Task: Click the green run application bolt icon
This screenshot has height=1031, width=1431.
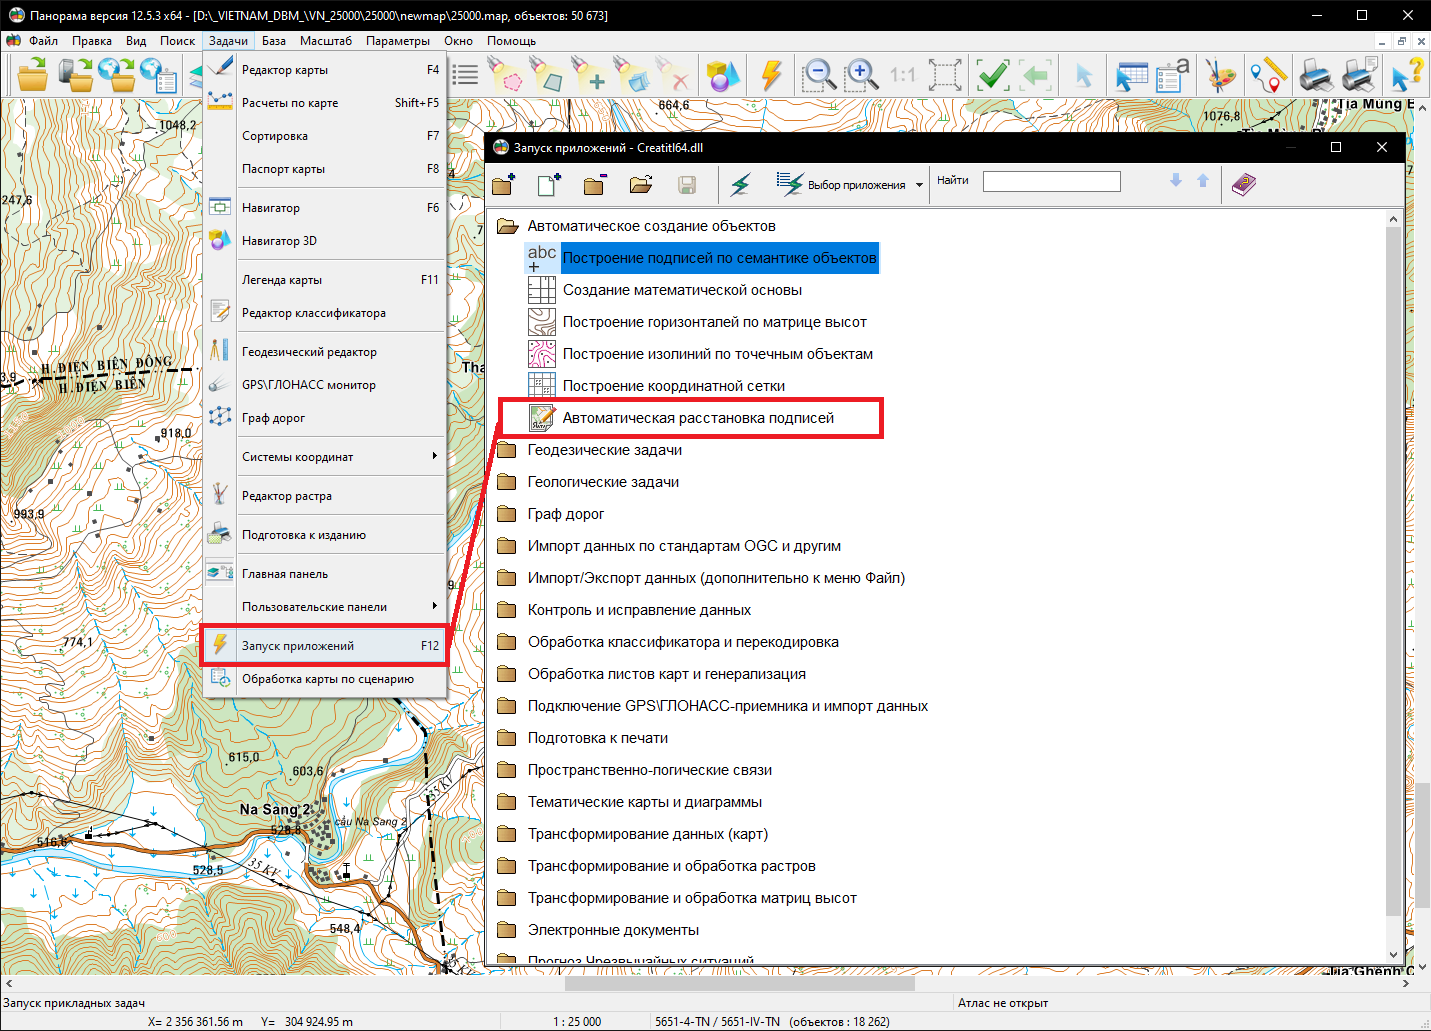Action: coord(741,184)
